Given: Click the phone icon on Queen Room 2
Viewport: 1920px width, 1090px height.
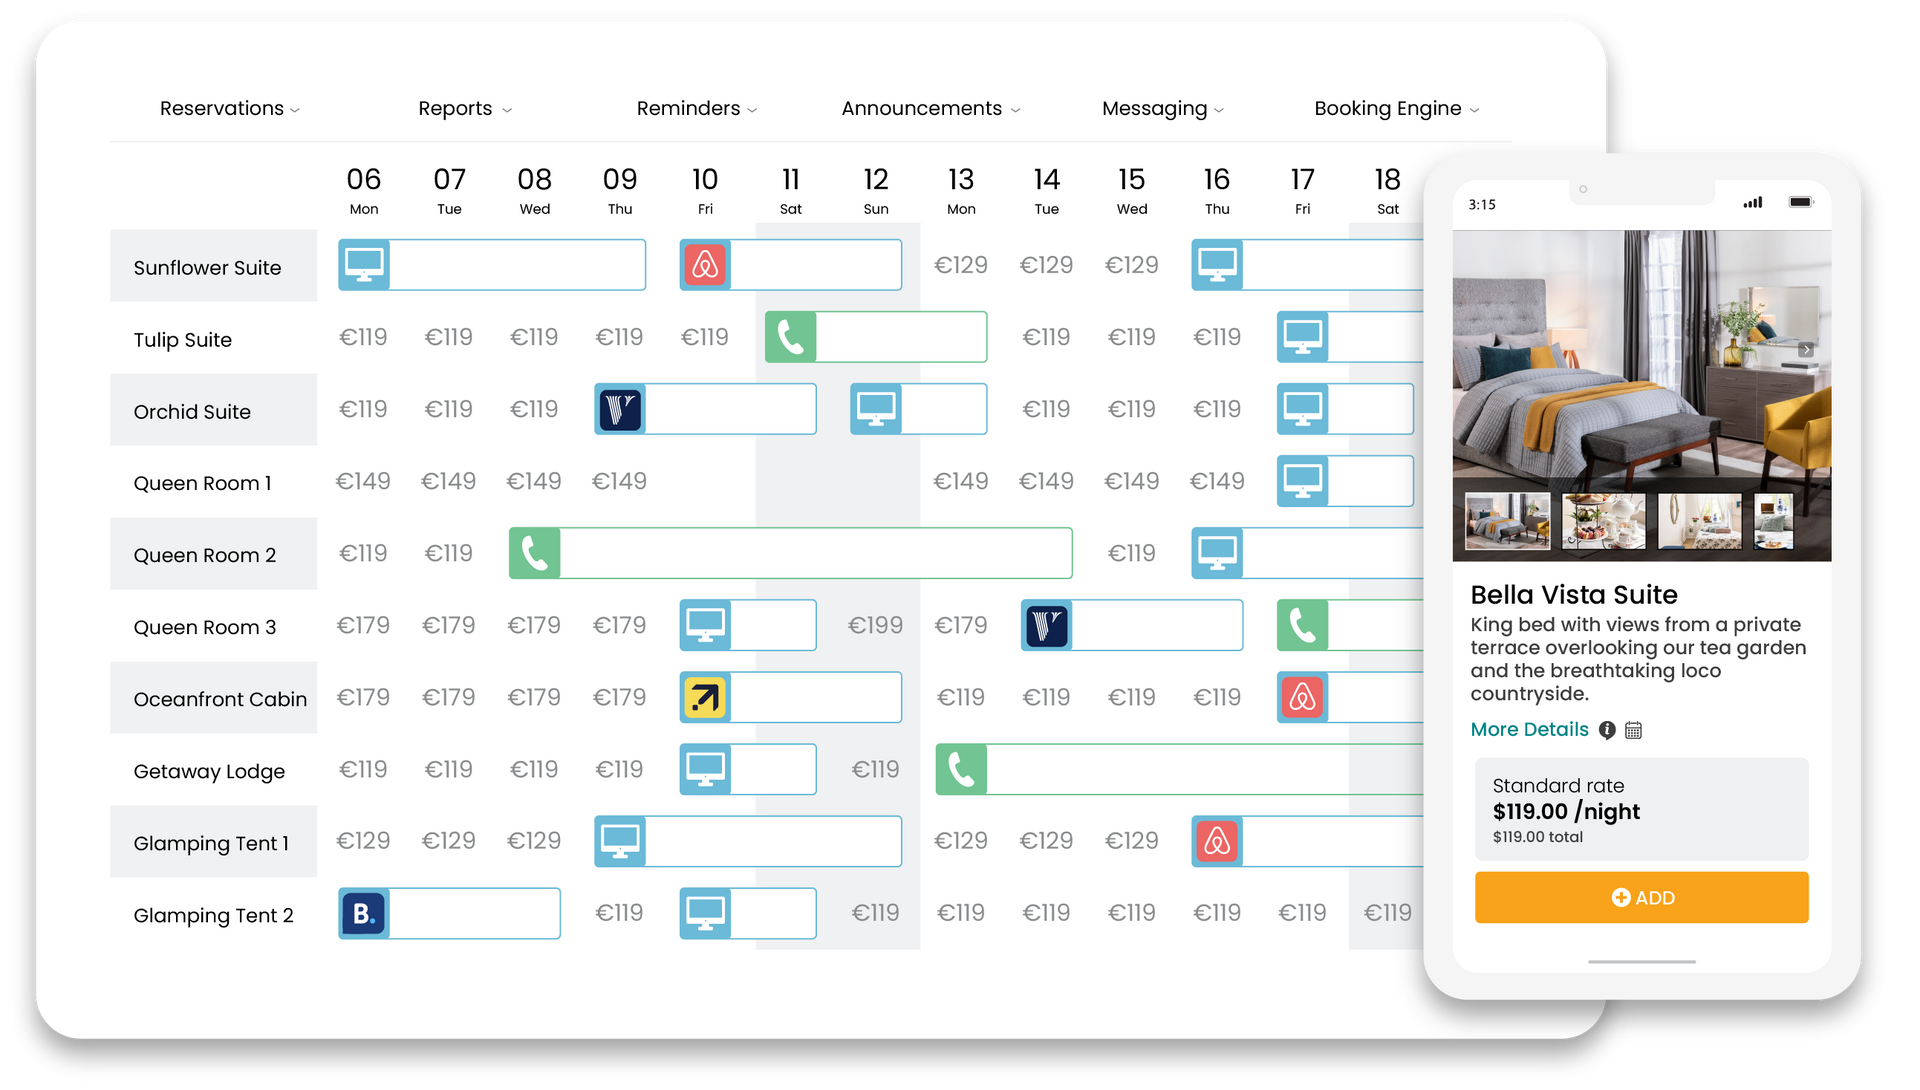Looking at the screenshot, I should point(534,554).
